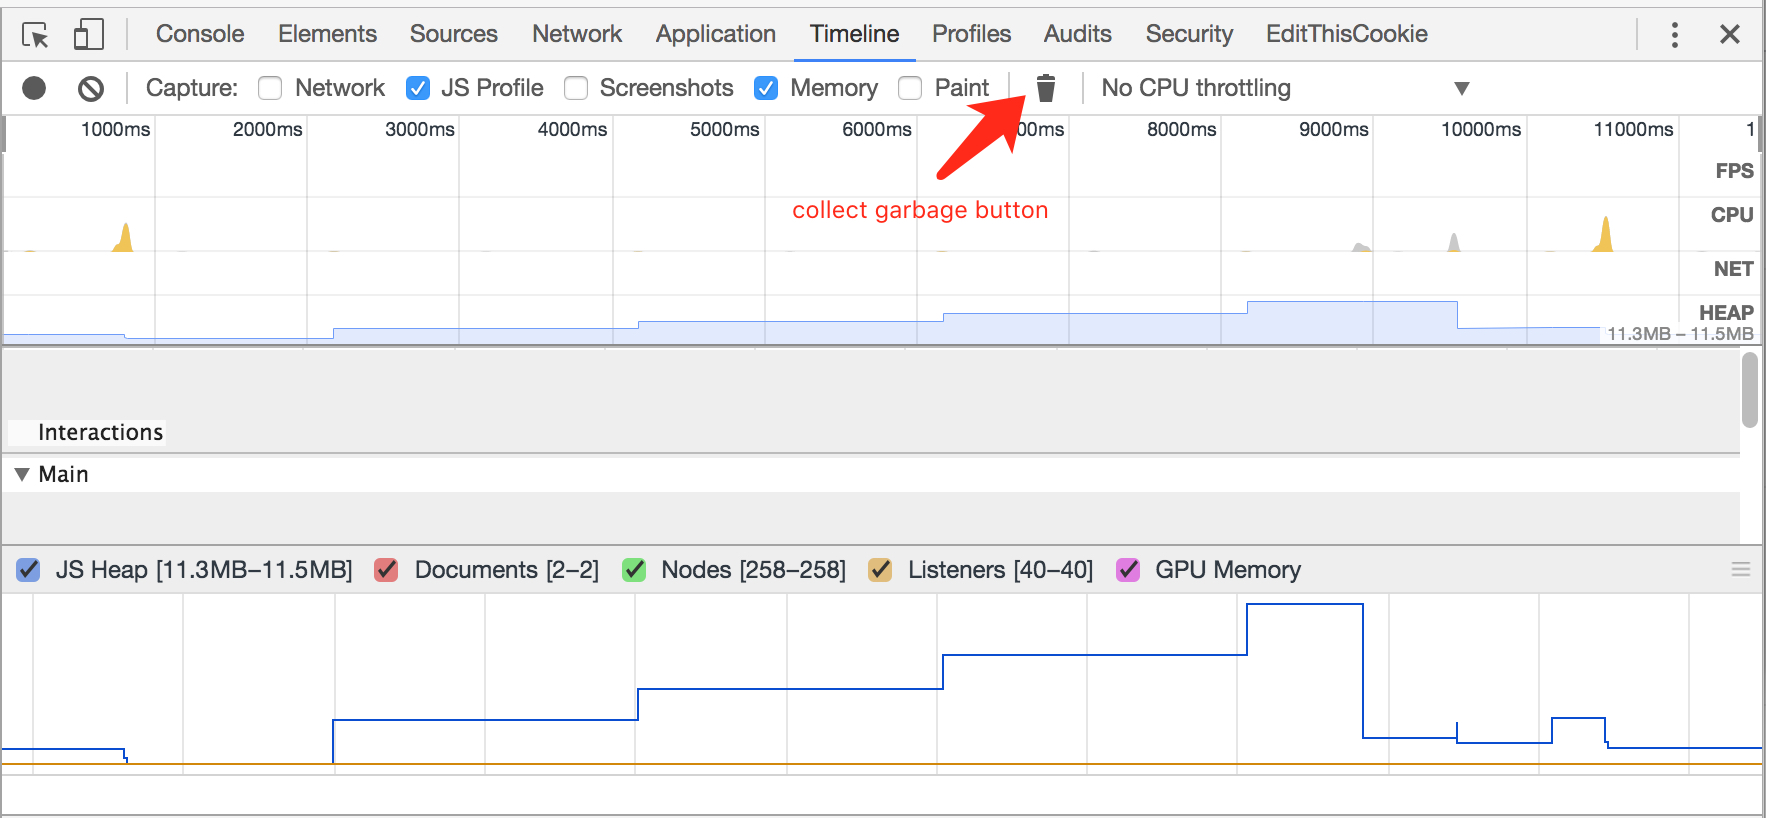Screen dimensions: 1766x818
Task: Open the EditThisCookie tab
Action: 1346,34
